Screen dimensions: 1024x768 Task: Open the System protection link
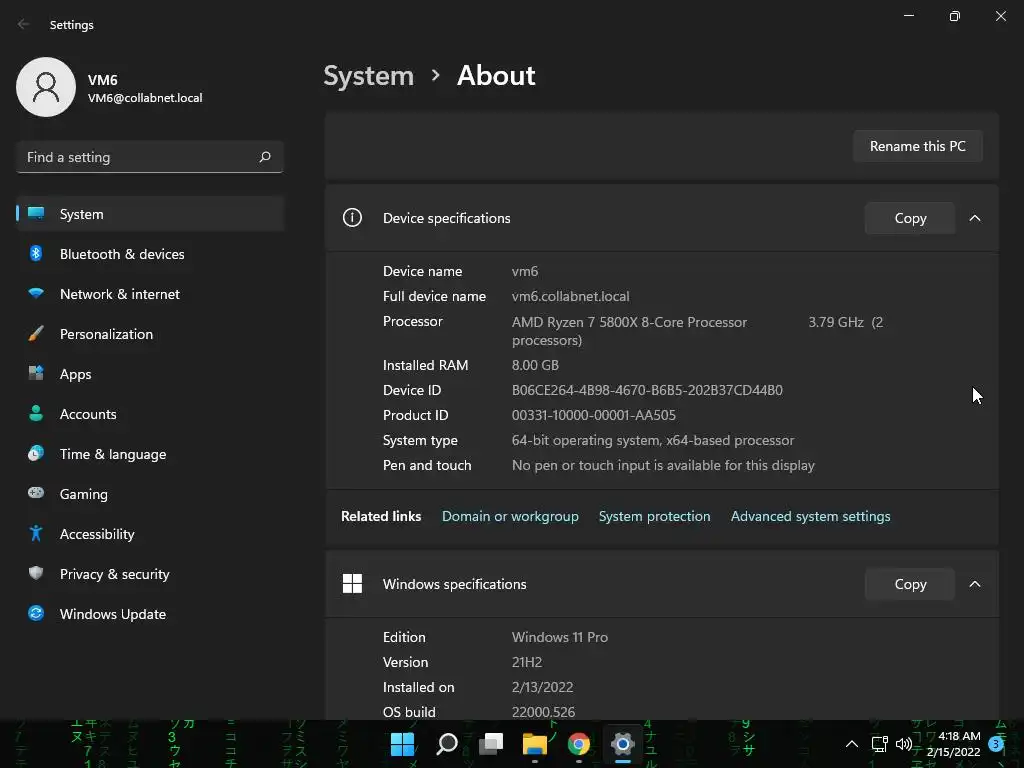[654, 516]
